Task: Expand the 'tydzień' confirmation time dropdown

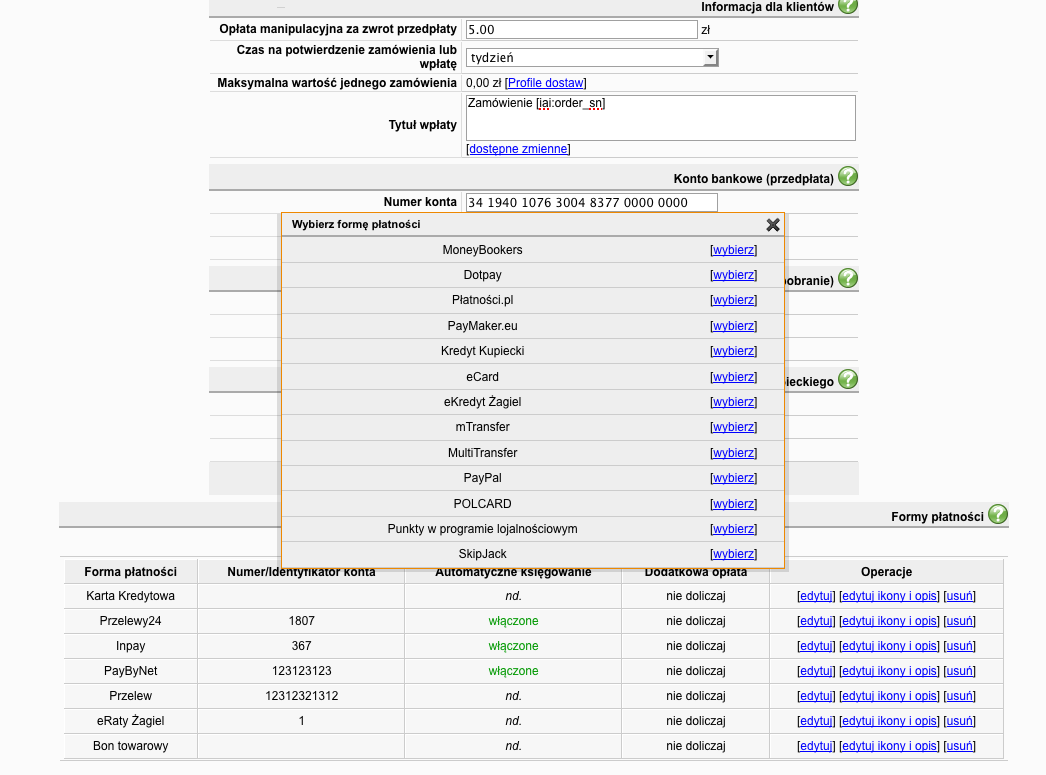Action: pos(710,57)
